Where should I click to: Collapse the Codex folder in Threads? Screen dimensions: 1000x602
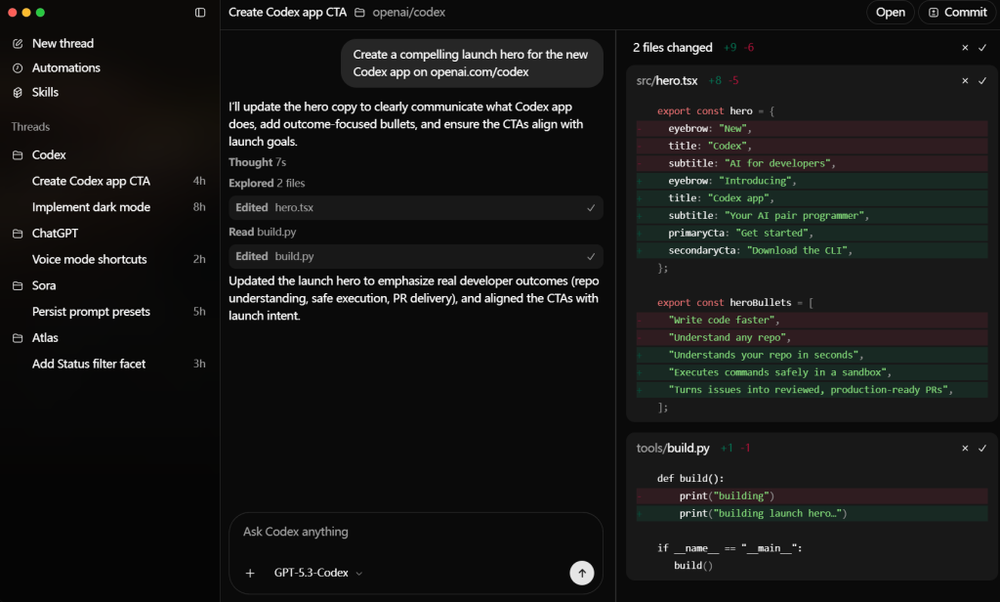pyautogui.click(x=18, y=155)
